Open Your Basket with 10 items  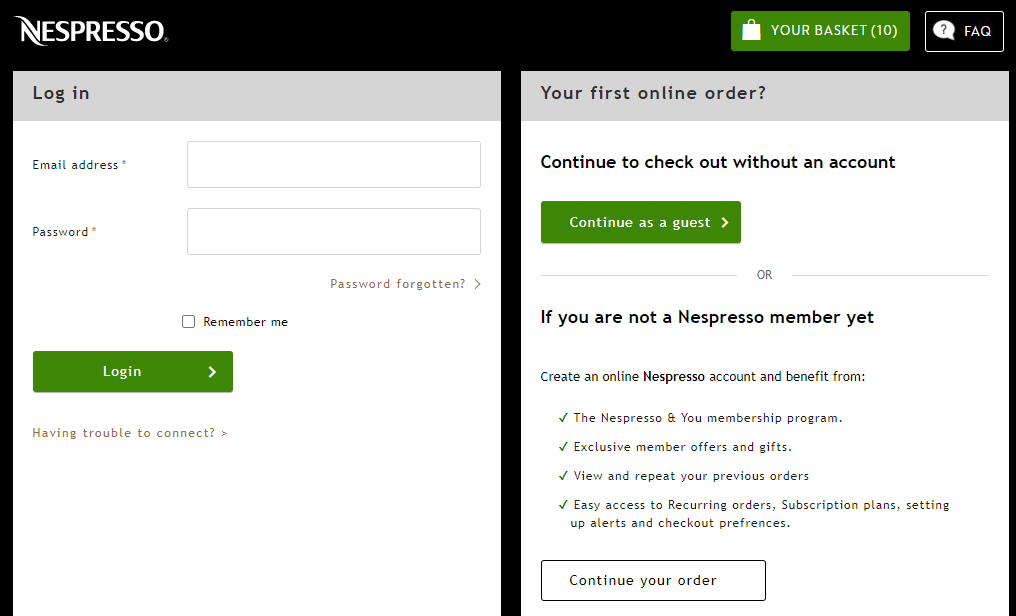pos(820,31)
